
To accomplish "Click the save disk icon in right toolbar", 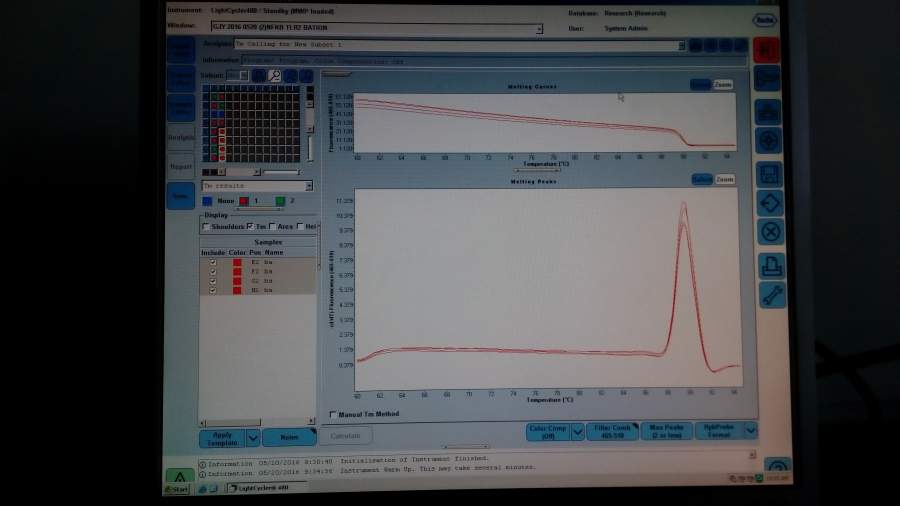I will [x=769, y=174].
